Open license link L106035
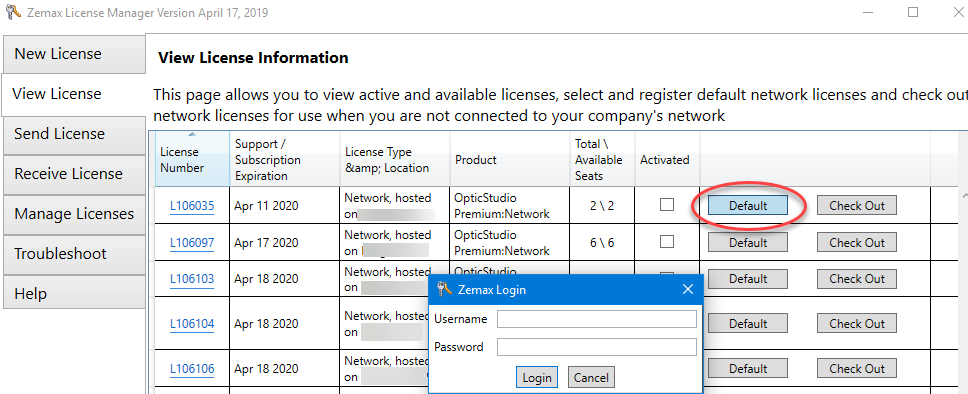The width and height of the screenshot is (968, 394). (x=192, y=206)
